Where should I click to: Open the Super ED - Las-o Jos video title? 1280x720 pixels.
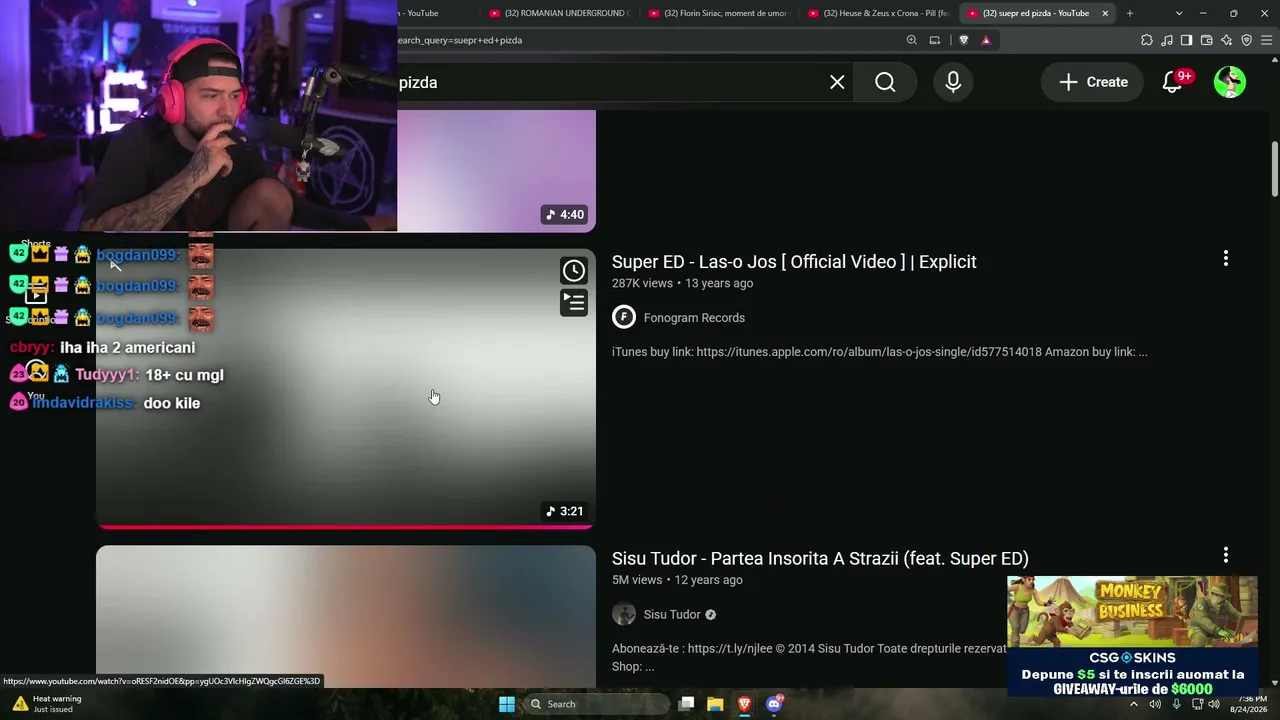point(794,262)
